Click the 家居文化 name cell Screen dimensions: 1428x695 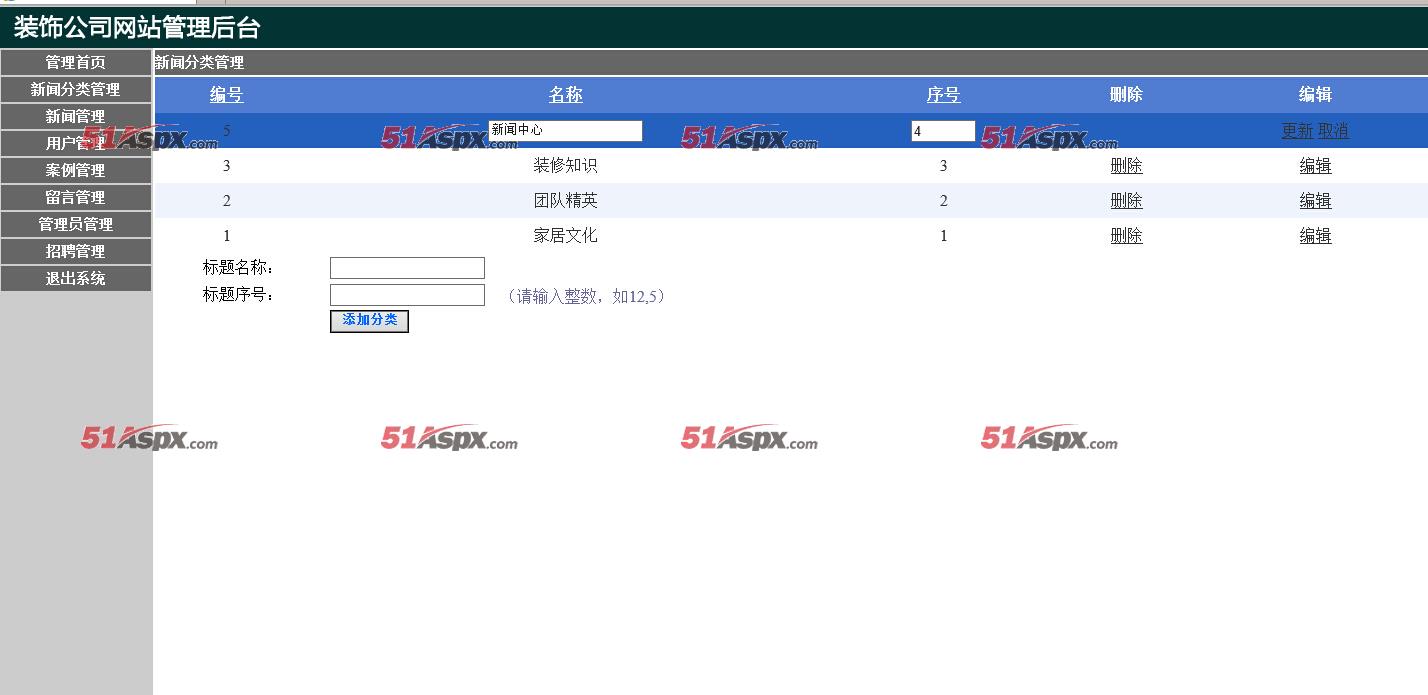[x=565, y=236]
